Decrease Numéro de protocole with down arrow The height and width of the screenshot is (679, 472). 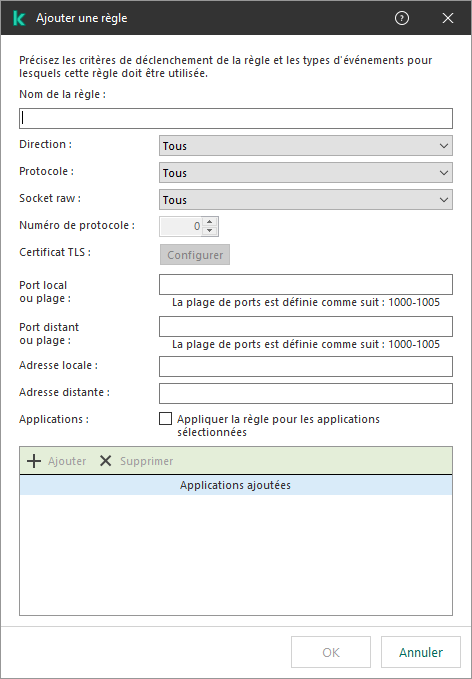click(210, 231)
